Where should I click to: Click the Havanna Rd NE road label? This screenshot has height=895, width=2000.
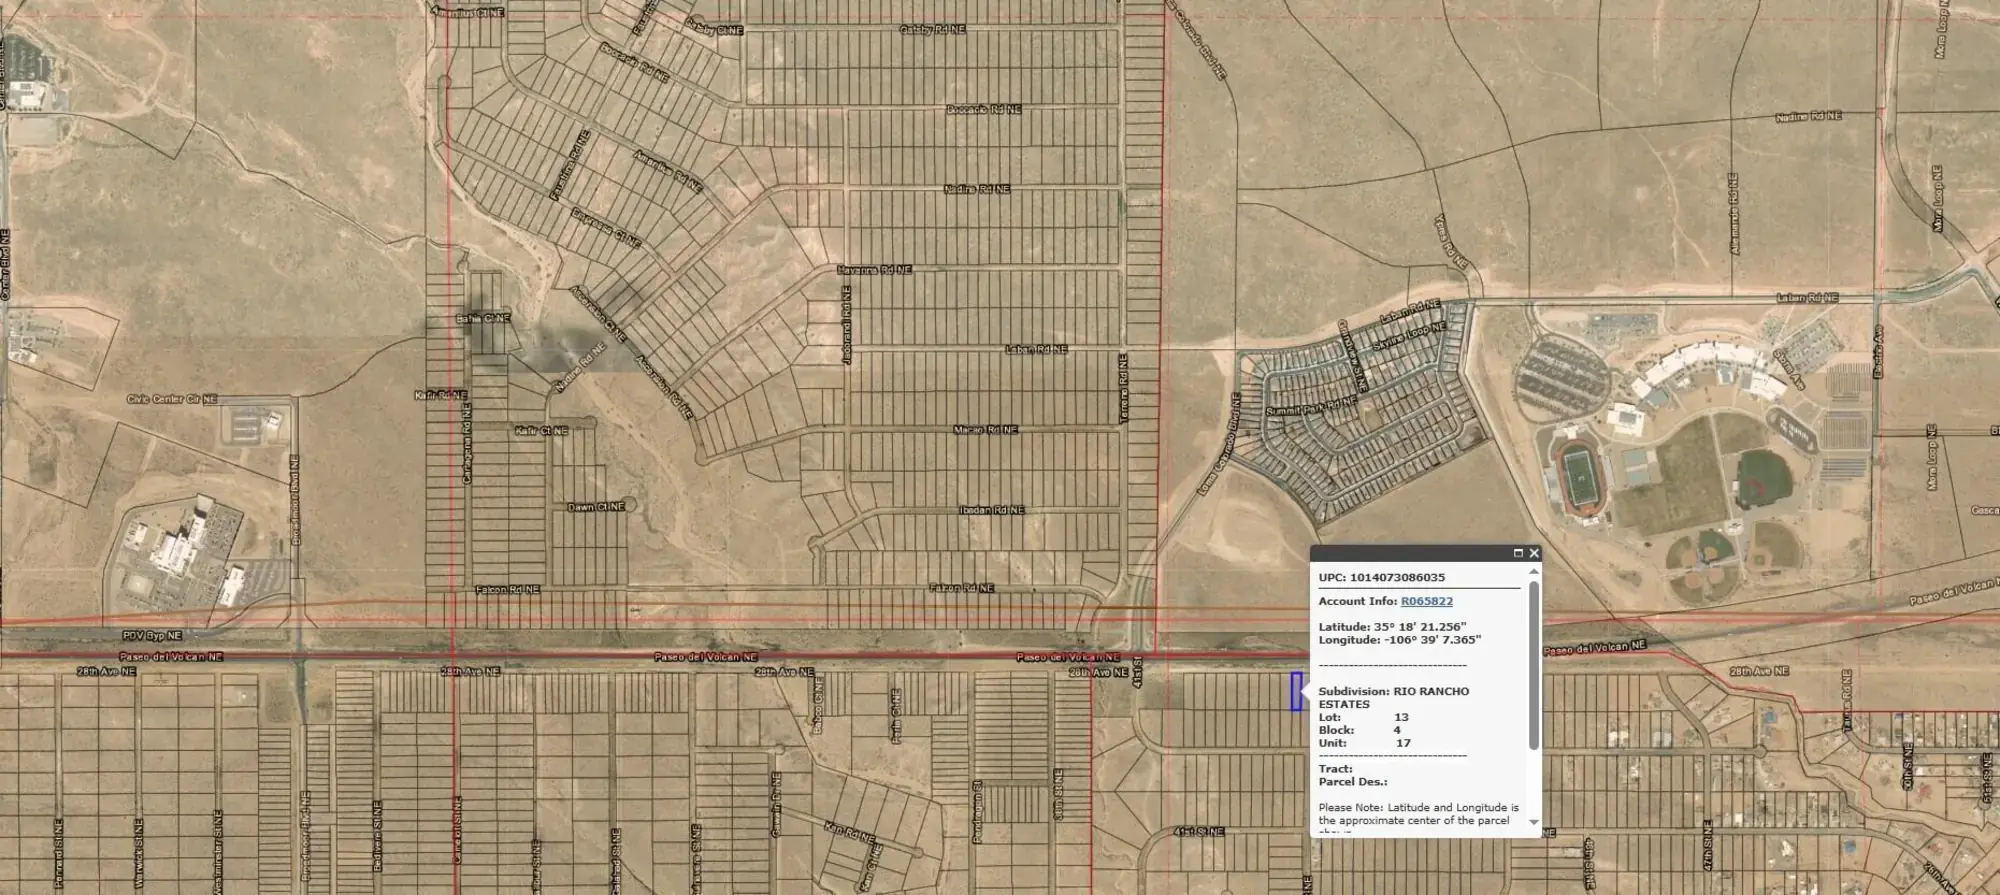[874, 270]
